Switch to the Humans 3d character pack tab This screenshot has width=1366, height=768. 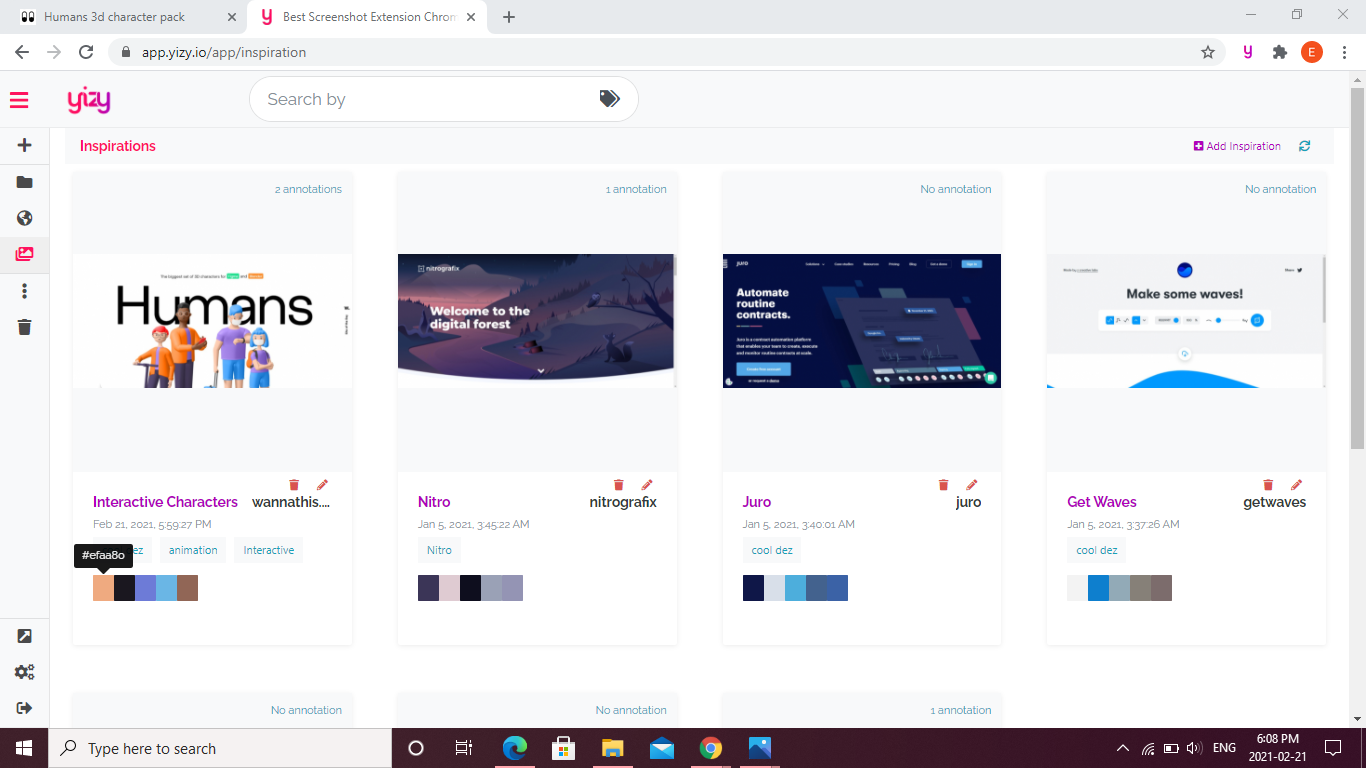coord(124,17)
